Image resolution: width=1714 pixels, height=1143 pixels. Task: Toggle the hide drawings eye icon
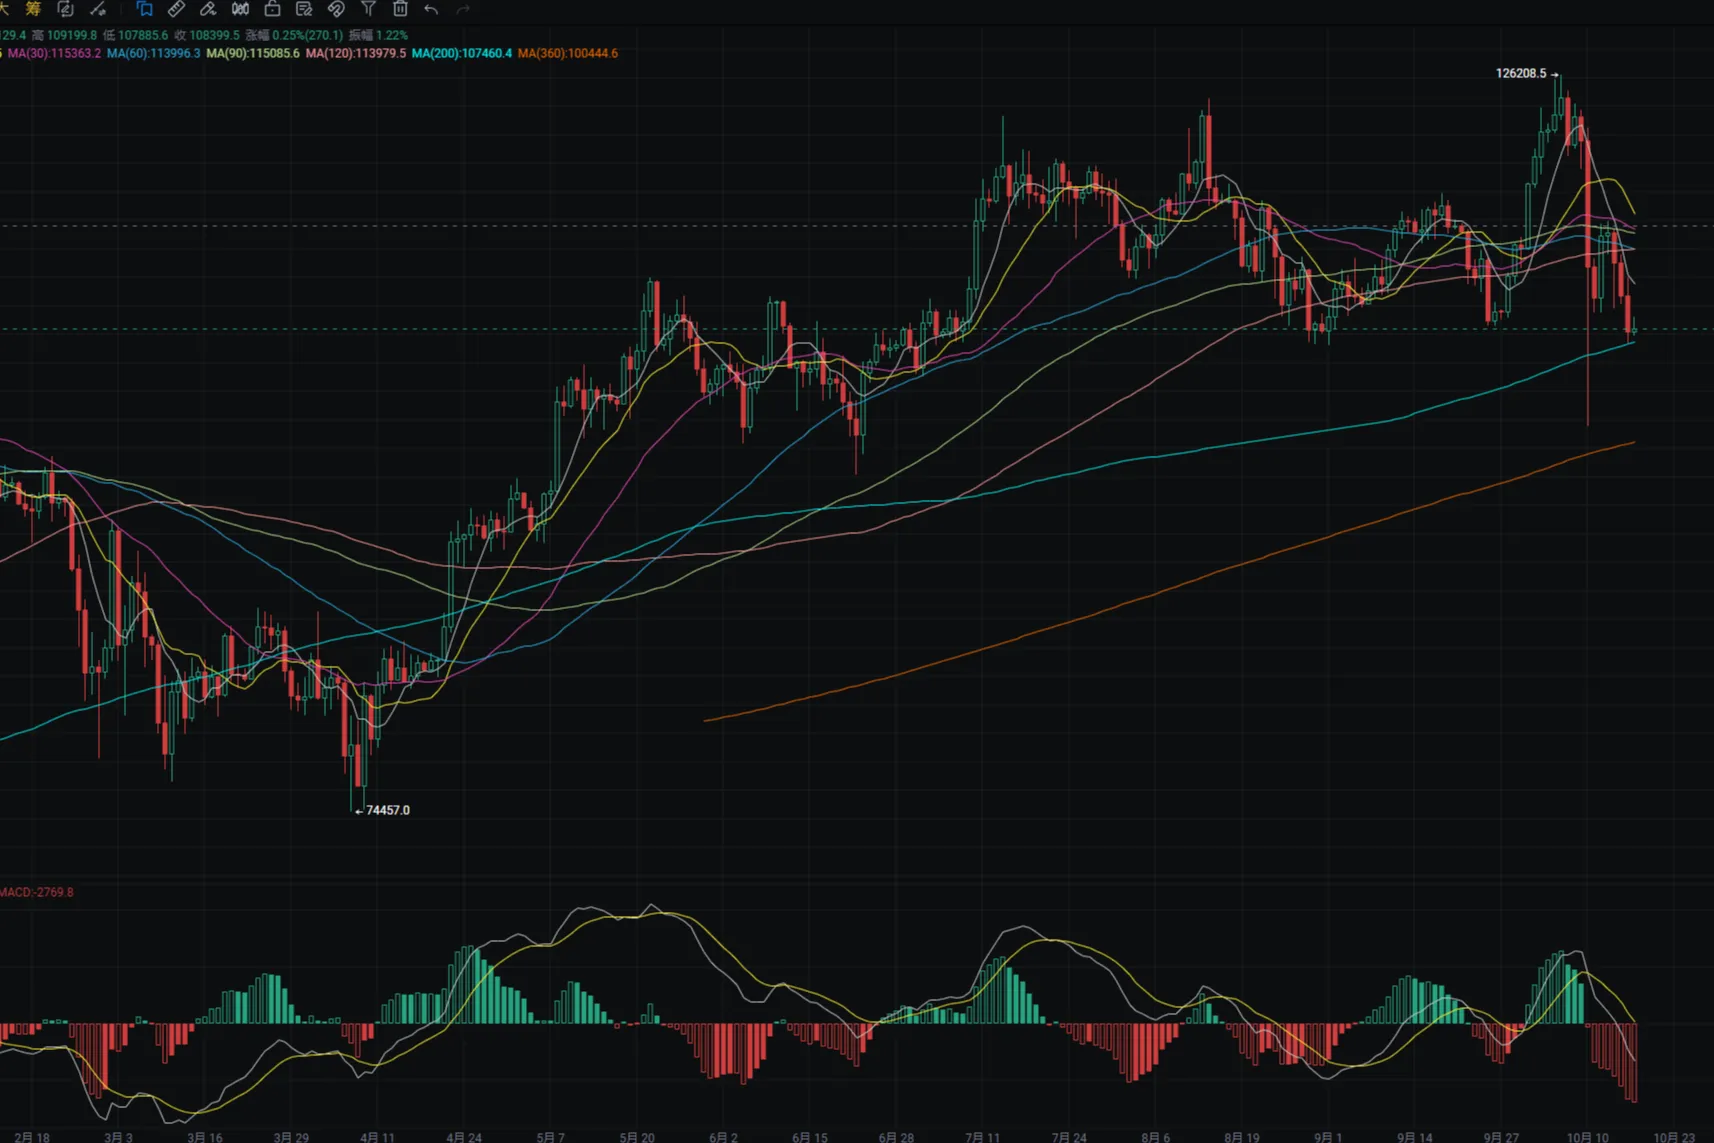click(x=336, y=9)
